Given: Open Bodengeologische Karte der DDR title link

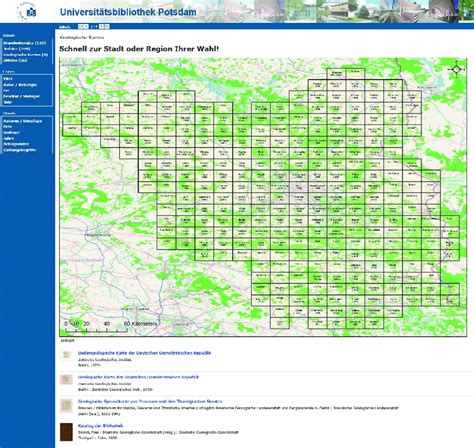Looking at the screenshot, I should 144,353.
